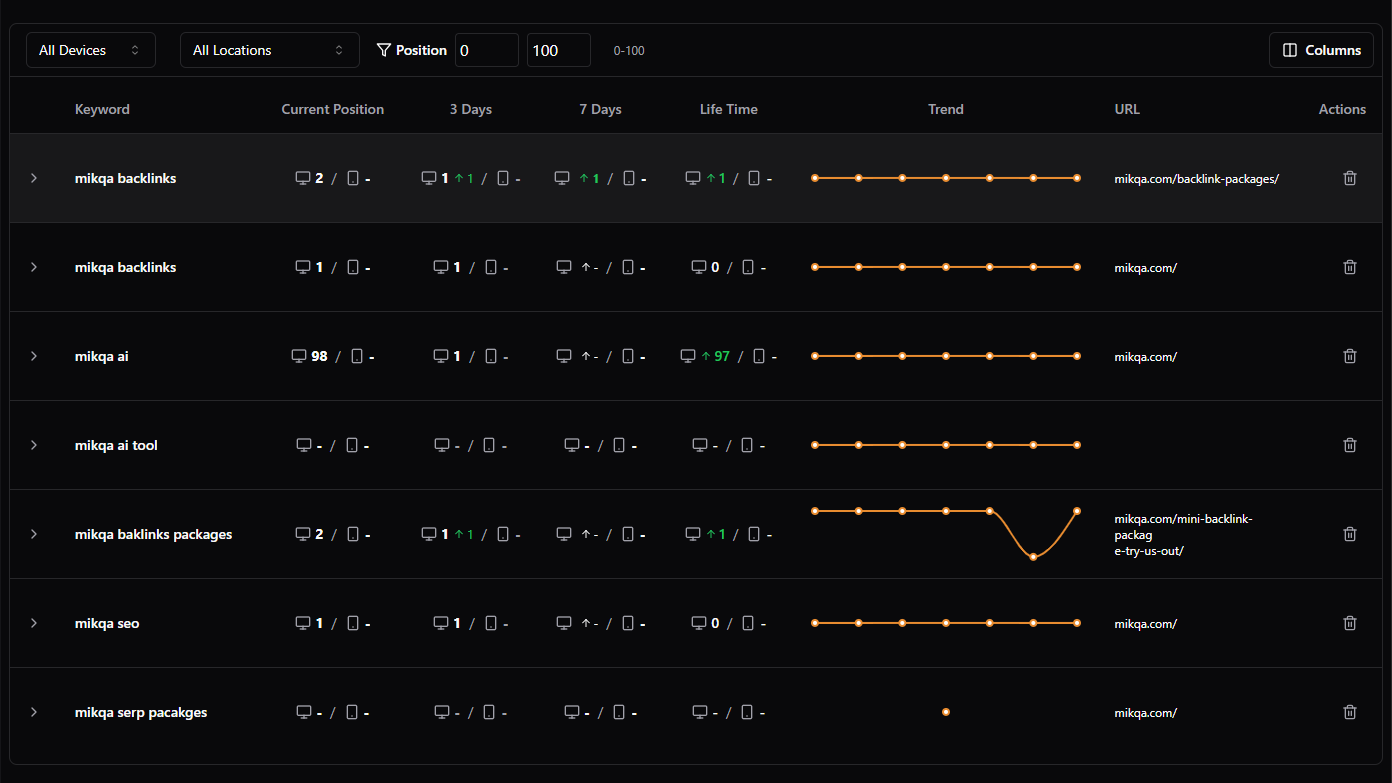Click the Keyword column header
The width and height of the screenshot is (1392, 783).
[102, 109]
